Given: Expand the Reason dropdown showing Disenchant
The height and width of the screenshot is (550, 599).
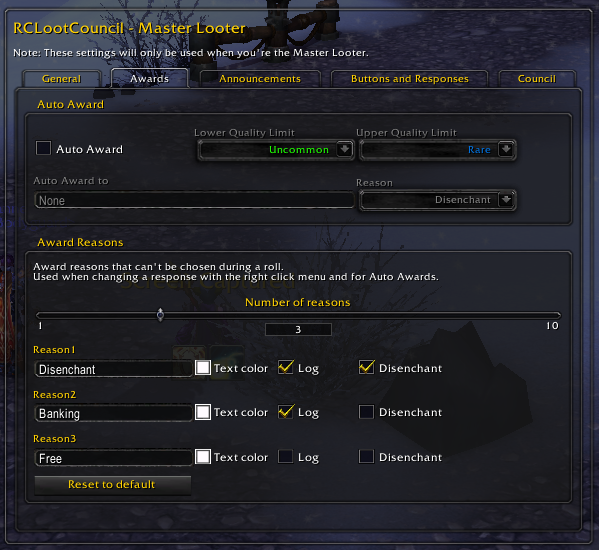Looking at the screenshot, I should [x=506, y=199].
